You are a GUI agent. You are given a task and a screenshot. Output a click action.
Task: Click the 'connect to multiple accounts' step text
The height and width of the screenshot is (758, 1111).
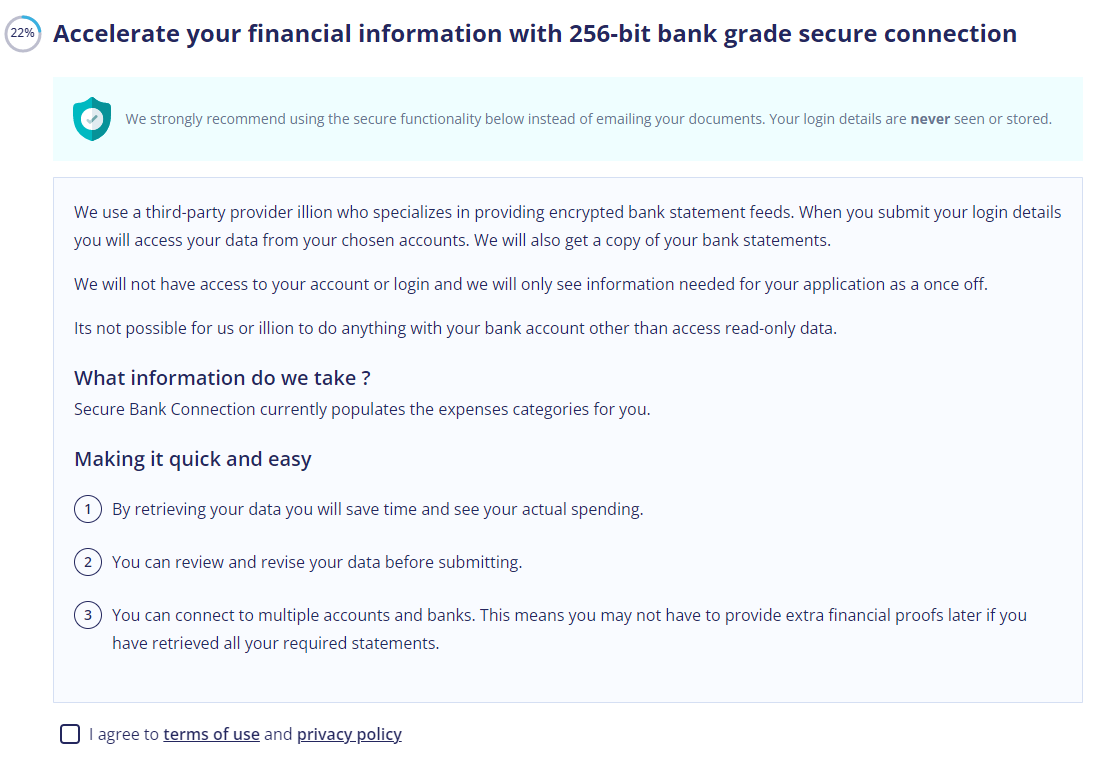(569, 629)
